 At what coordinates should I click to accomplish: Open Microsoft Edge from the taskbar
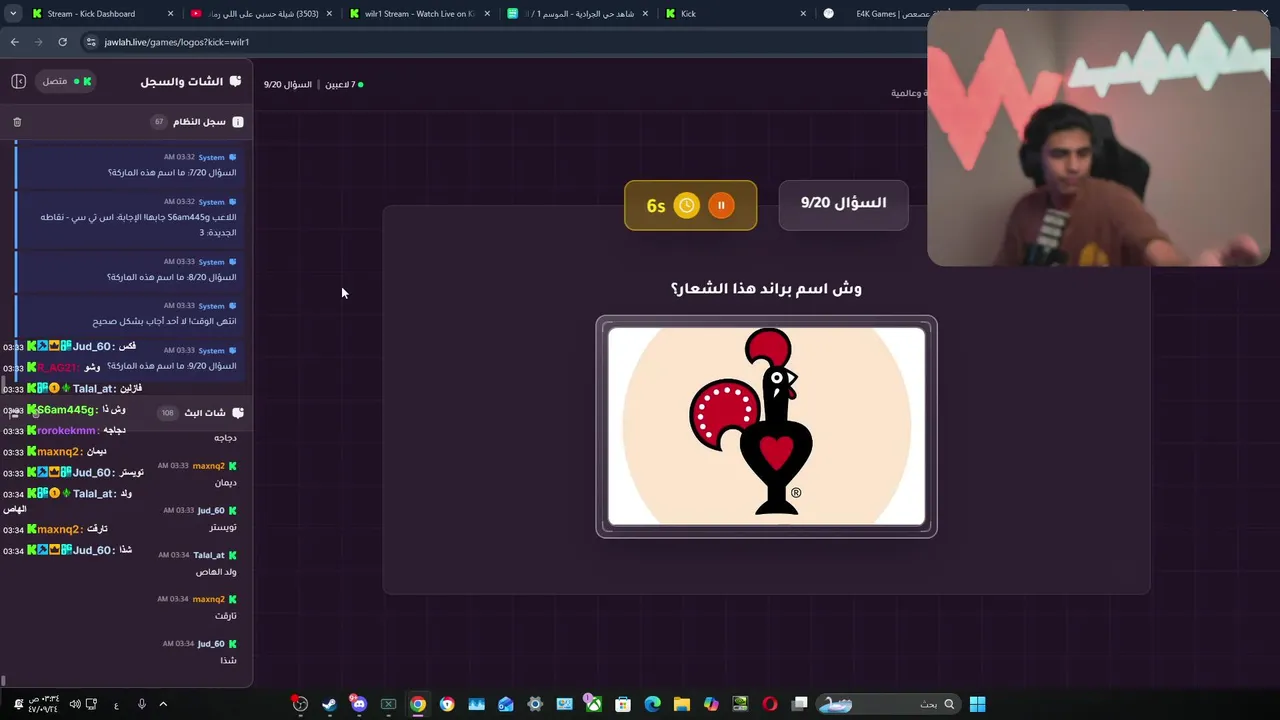click(x=652, y=704)
